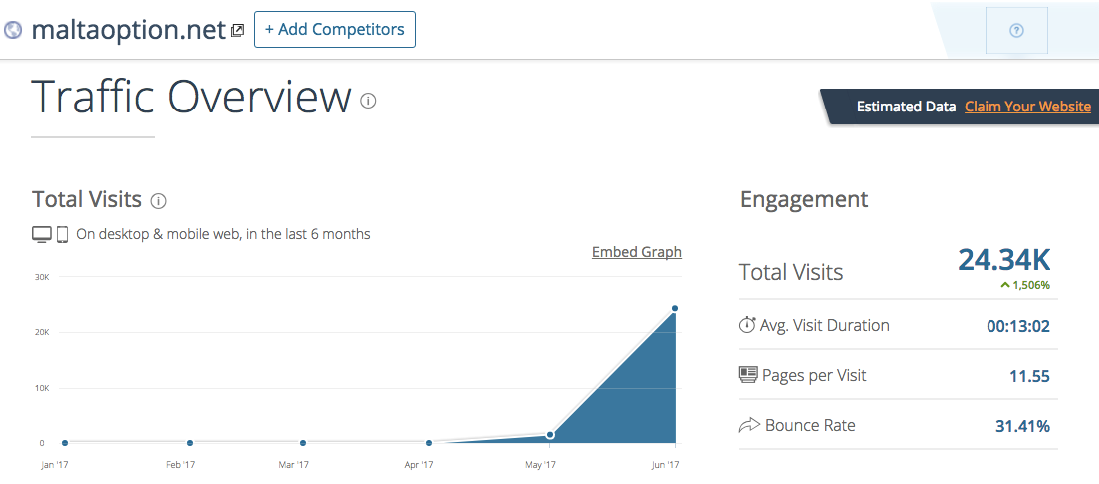The height and width of the screenshot is (484, 1099).
Task: Click the Pages per Visit icon
Action: tap(748, 375)
